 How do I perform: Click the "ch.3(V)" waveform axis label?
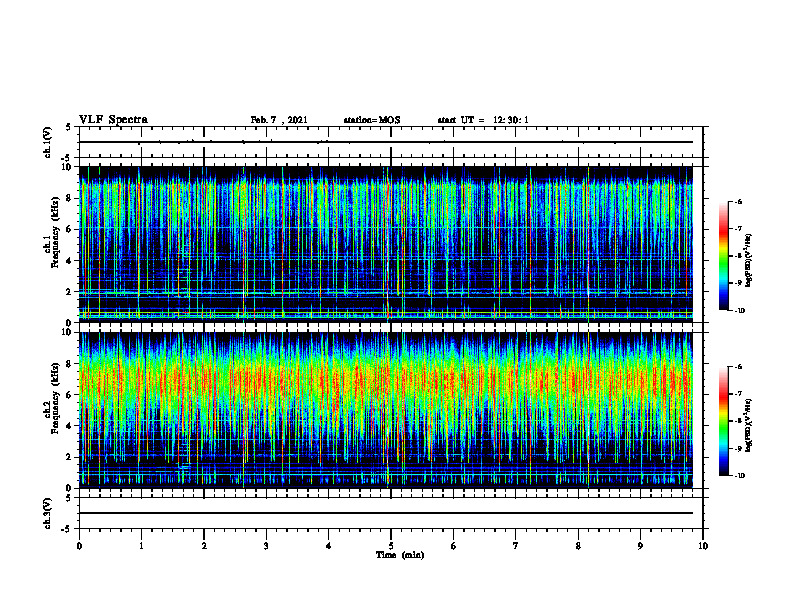pos(48,513)
